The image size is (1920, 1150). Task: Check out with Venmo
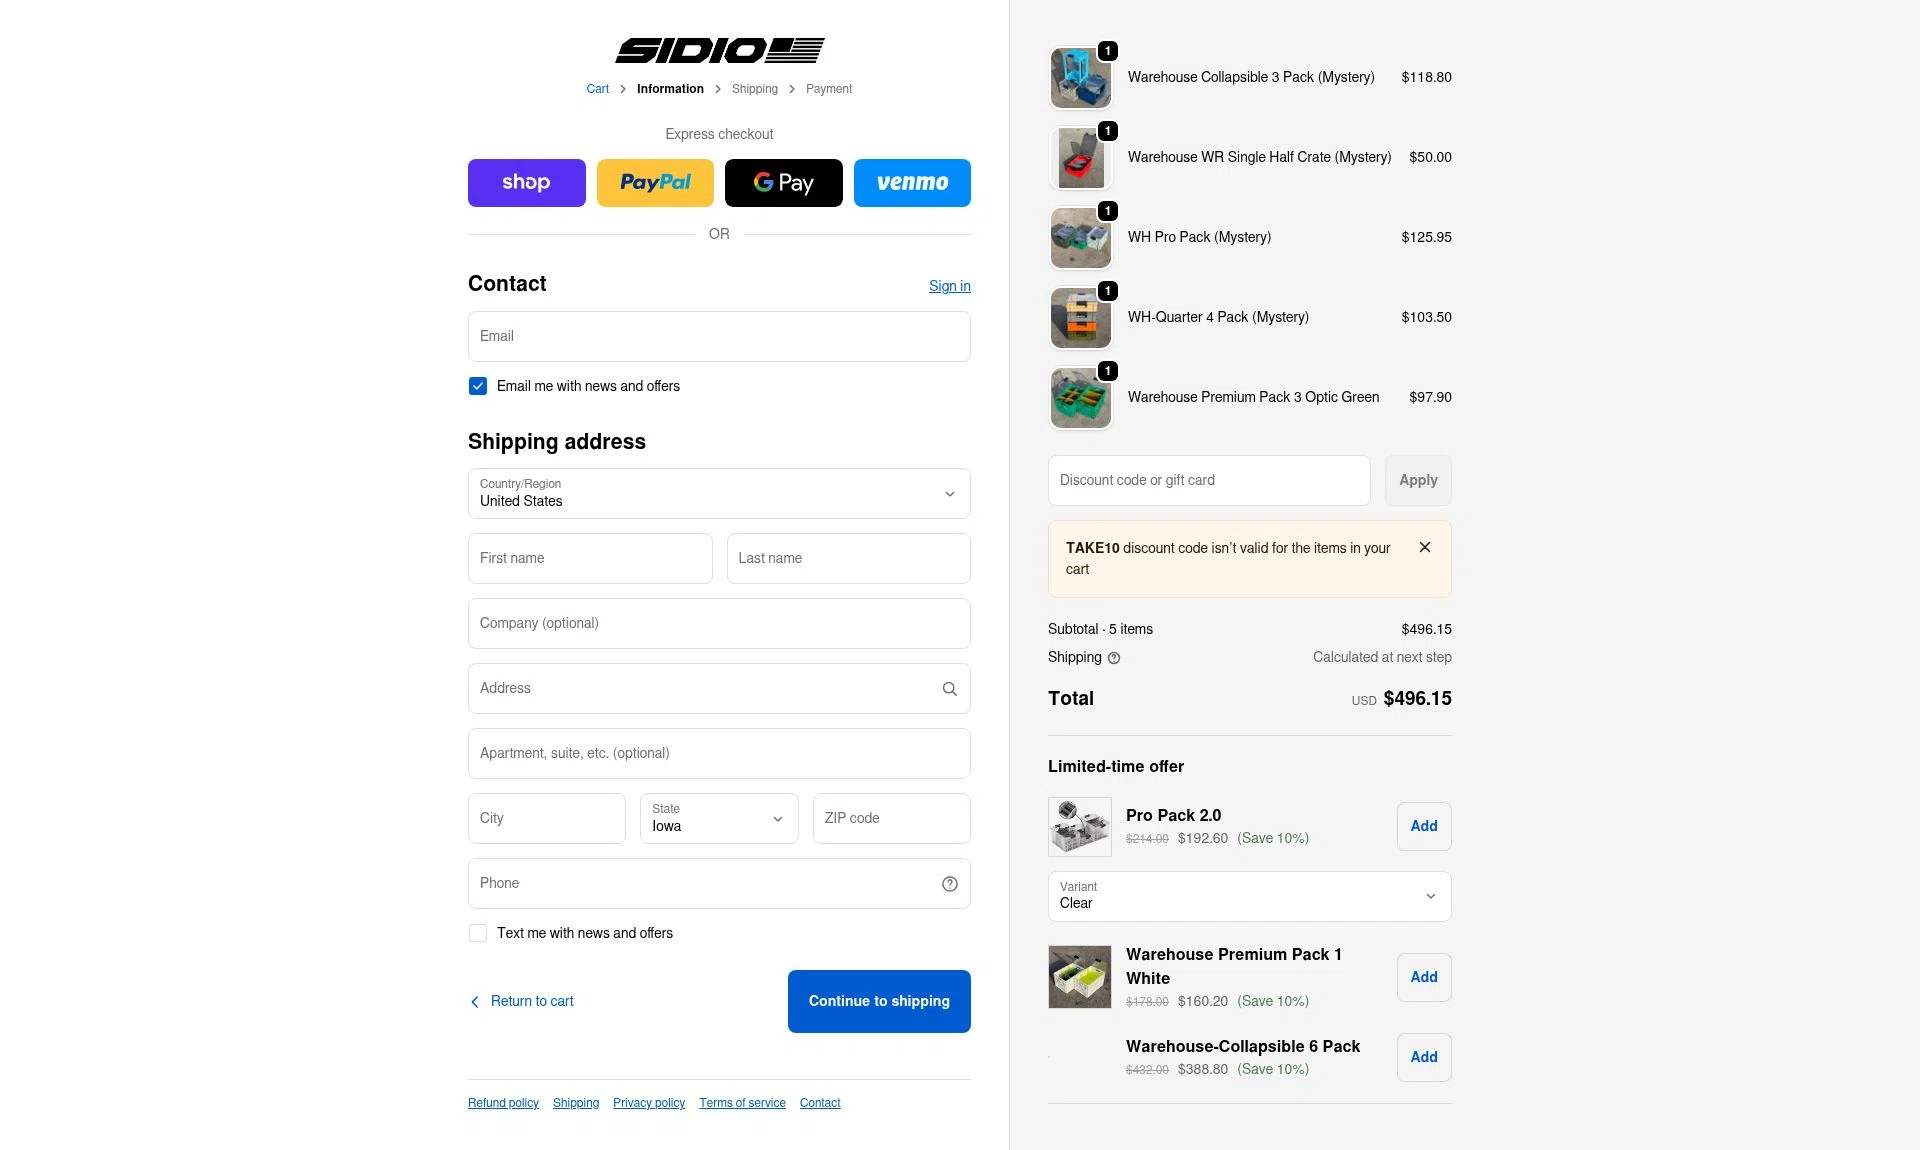[911, 182]
